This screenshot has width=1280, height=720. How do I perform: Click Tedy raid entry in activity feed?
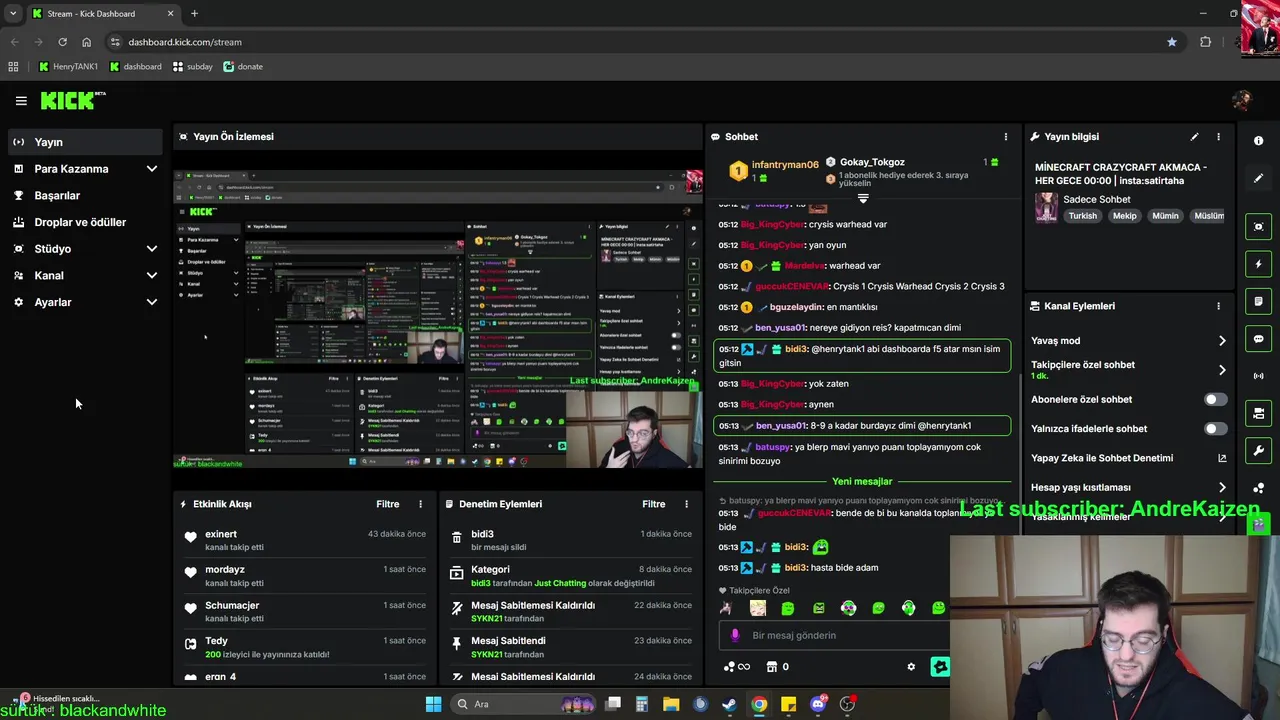tap(306, 647)
